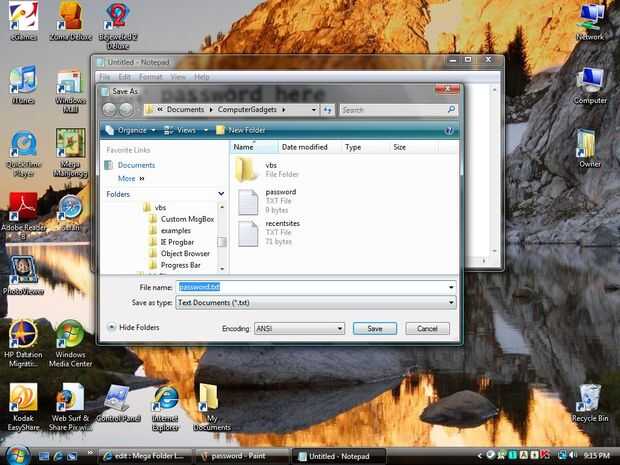
Task: Open Documents in Favorite Links
Action: (136, 165)
